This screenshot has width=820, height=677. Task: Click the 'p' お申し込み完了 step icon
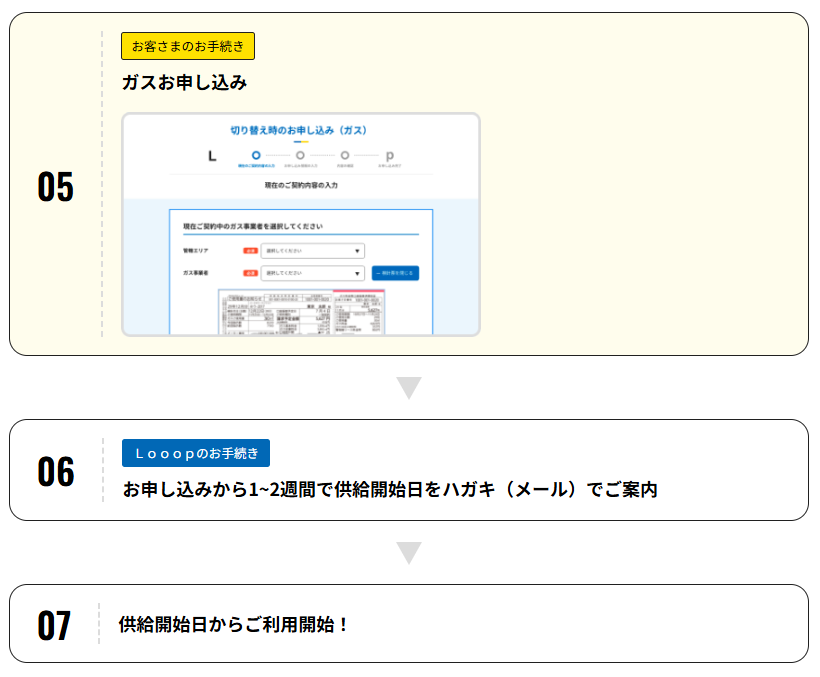tap(389, 156)
